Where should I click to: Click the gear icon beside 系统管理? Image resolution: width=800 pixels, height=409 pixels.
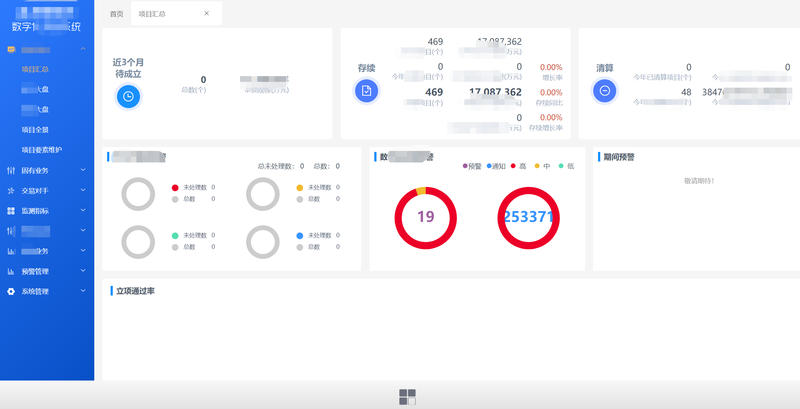(x=11, y=292)
